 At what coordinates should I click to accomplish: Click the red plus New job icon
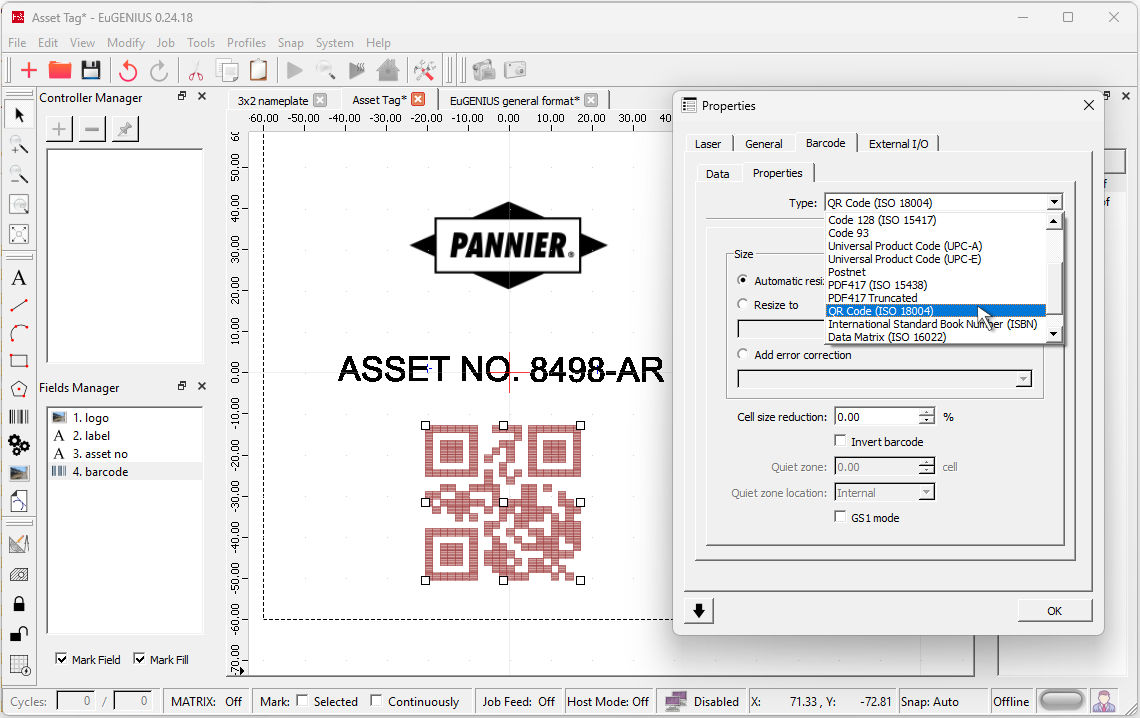click(29, 70)
